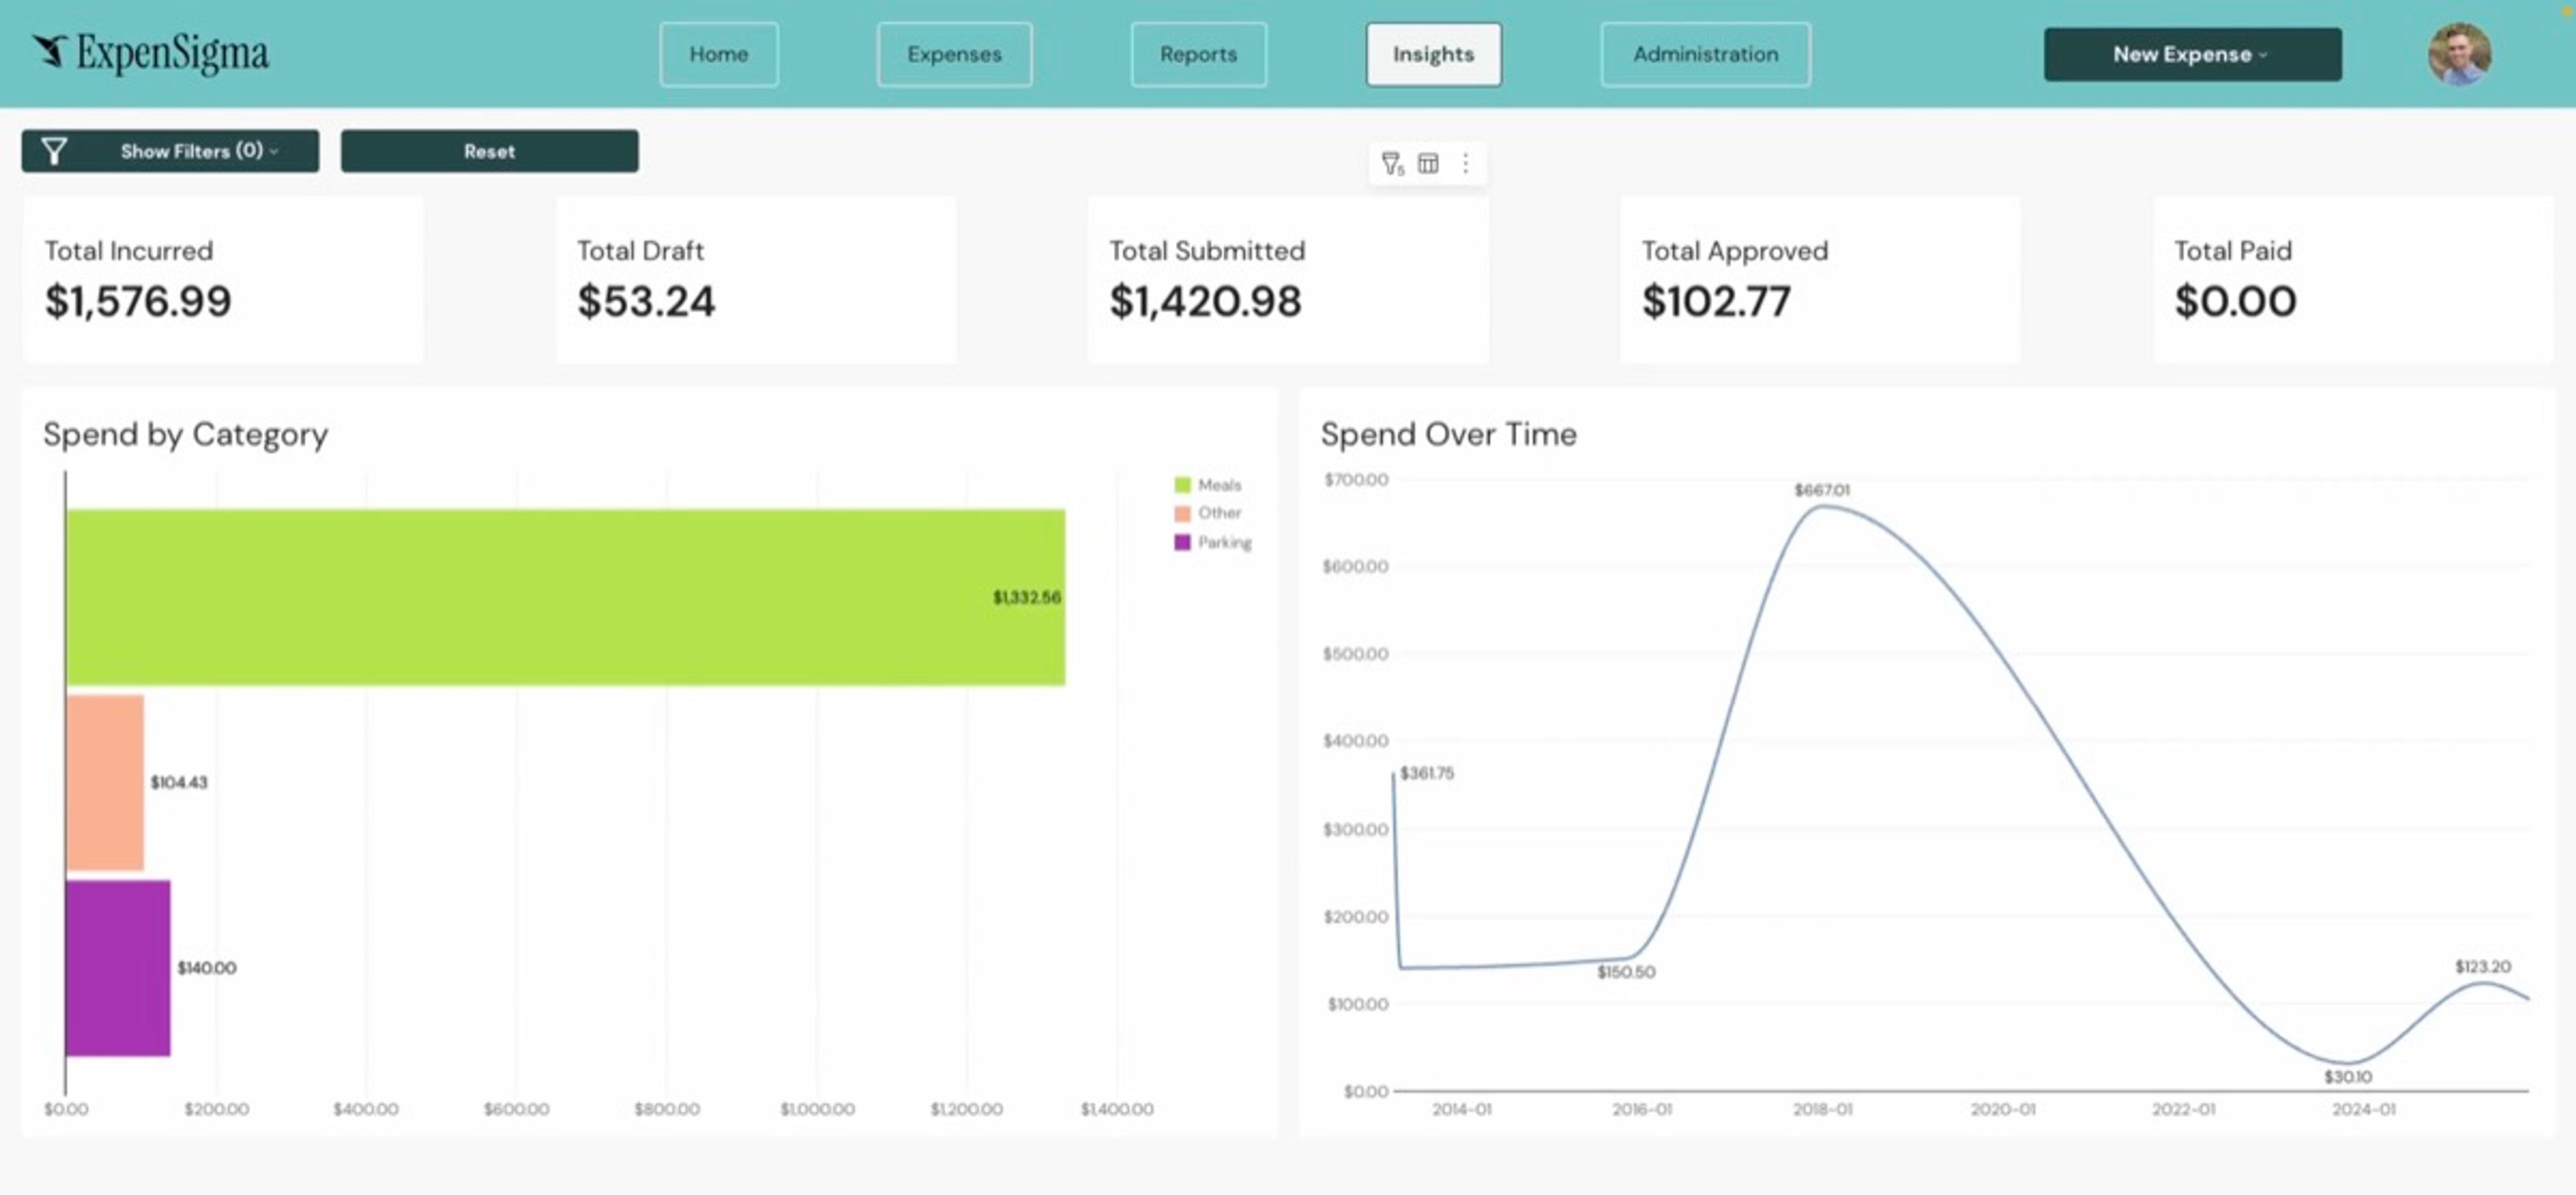Click the green Meals bar in the chart
The width and height of the screenshot is (2576, 1195).
pos(565,597)
